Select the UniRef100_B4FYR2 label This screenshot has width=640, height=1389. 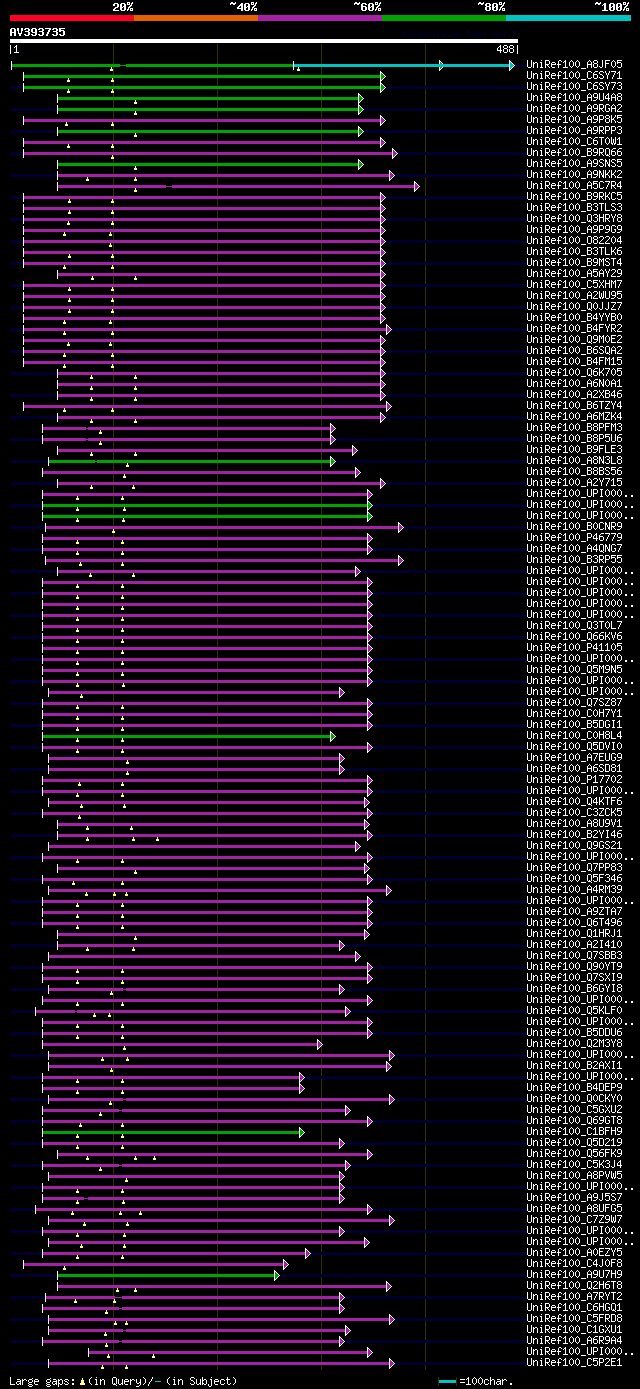click(574, 329)
